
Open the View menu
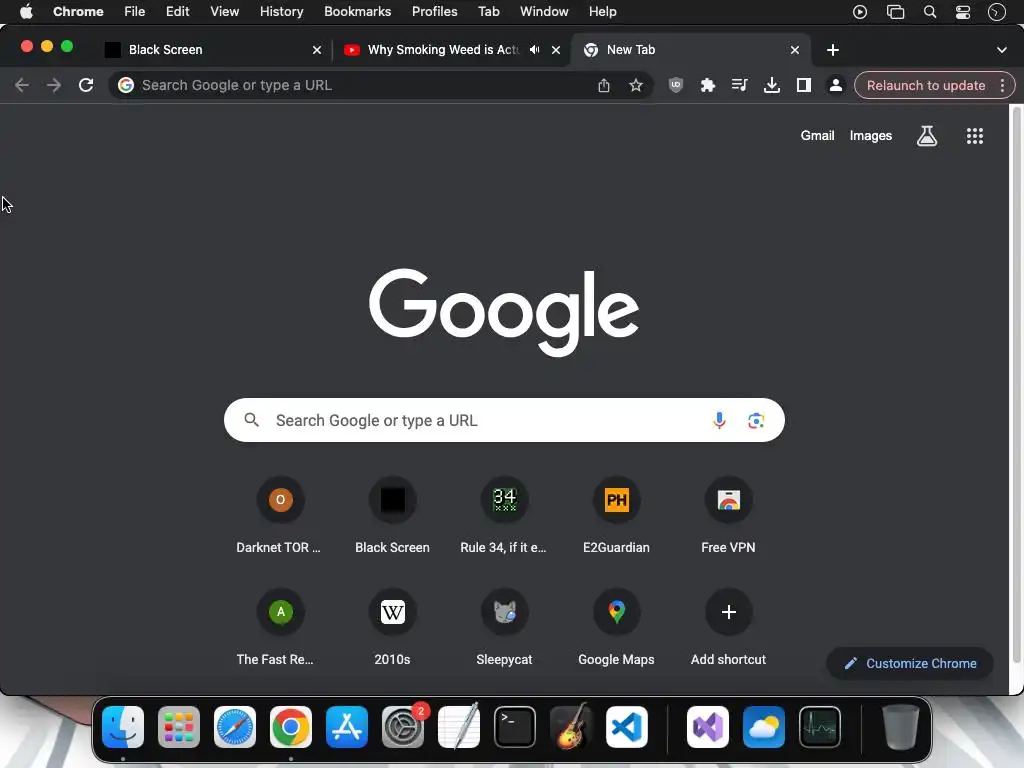[x=224, y=11]
